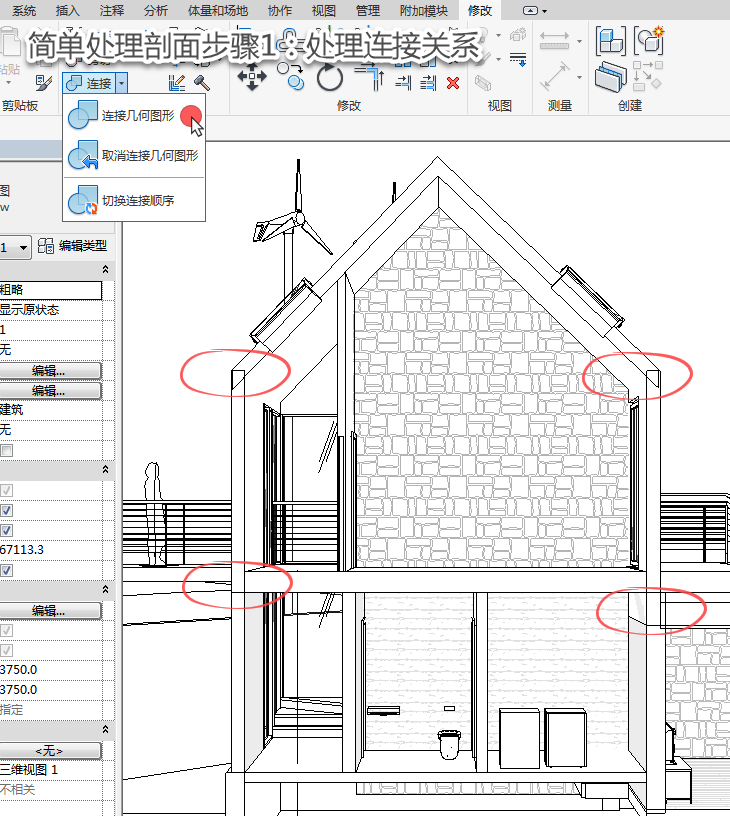
Task: Click the 取消连接几何图形 icon with blue arrow
Action: click(83, 155)
